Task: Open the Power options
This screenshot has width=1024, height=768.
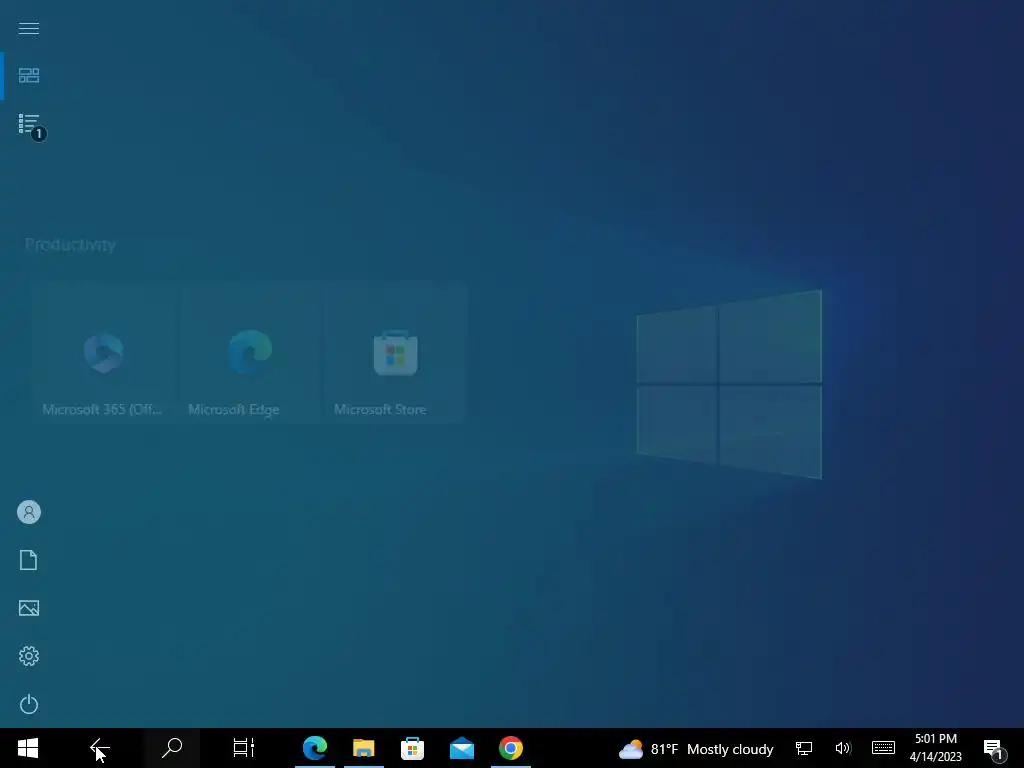Action: point(29,704)
